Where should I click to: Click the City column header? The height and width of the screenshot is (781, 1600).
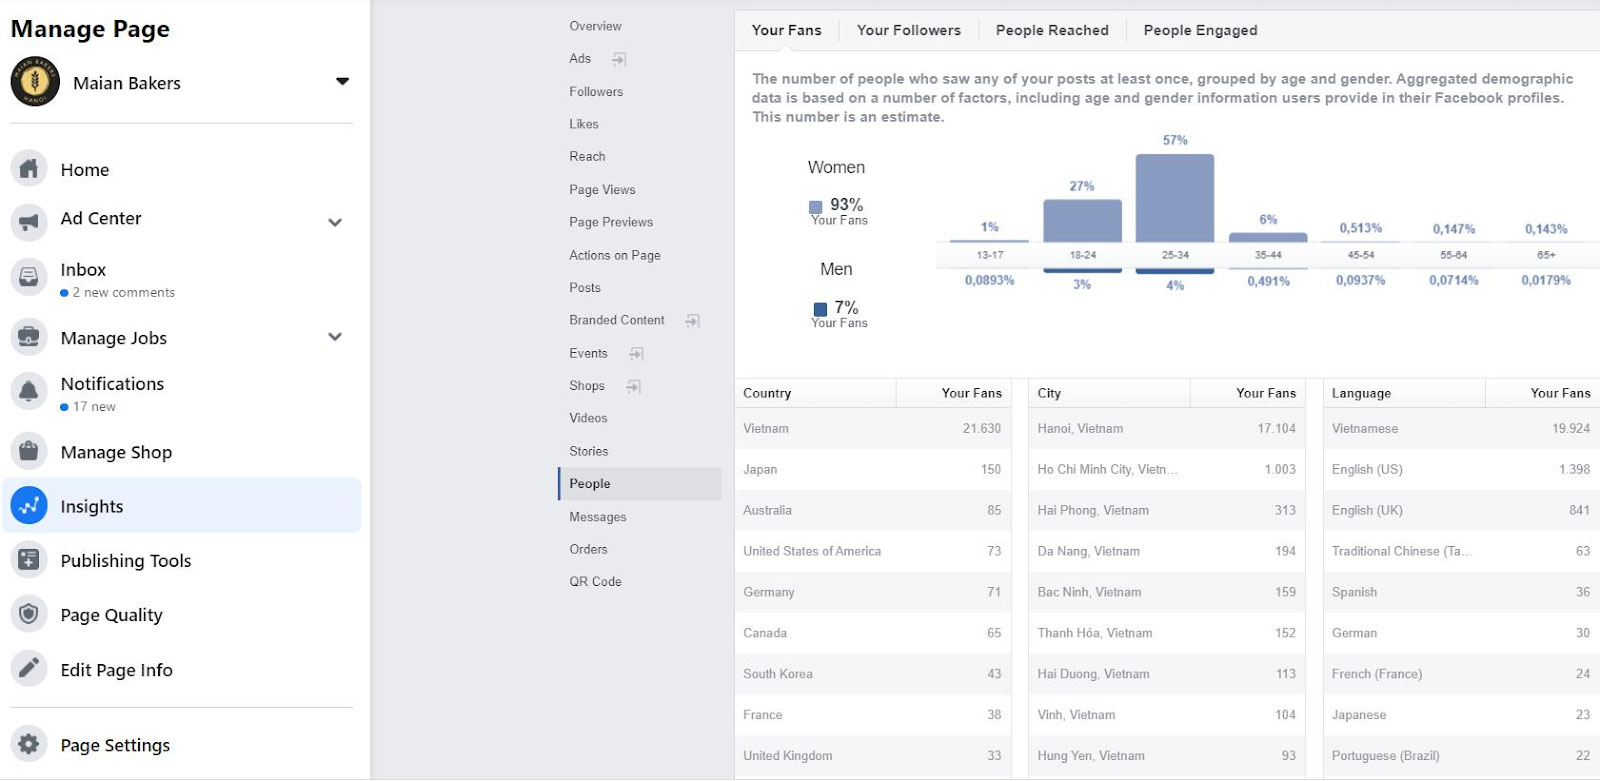coord(1109,393)
